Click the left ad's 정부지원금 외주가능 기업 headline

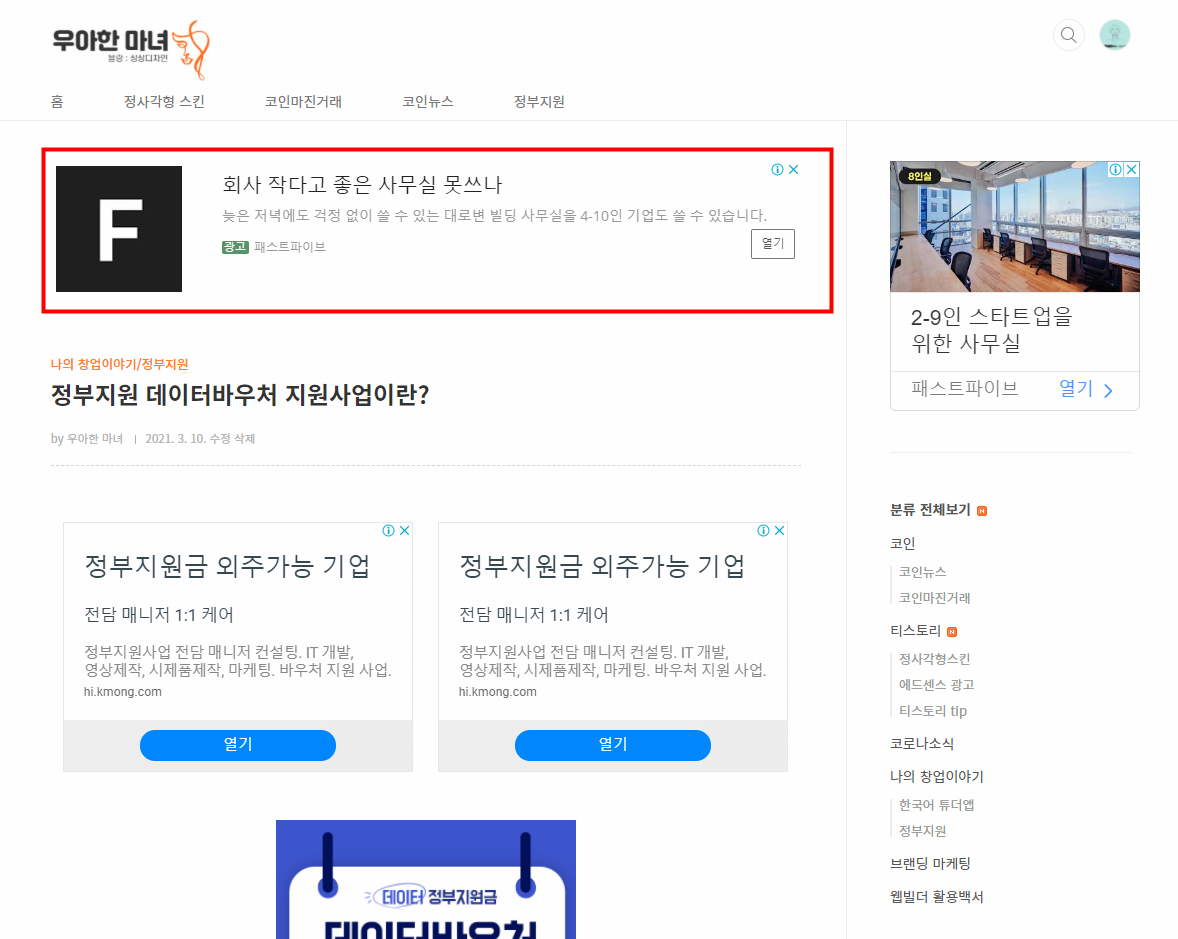click(x=227, y=566)
